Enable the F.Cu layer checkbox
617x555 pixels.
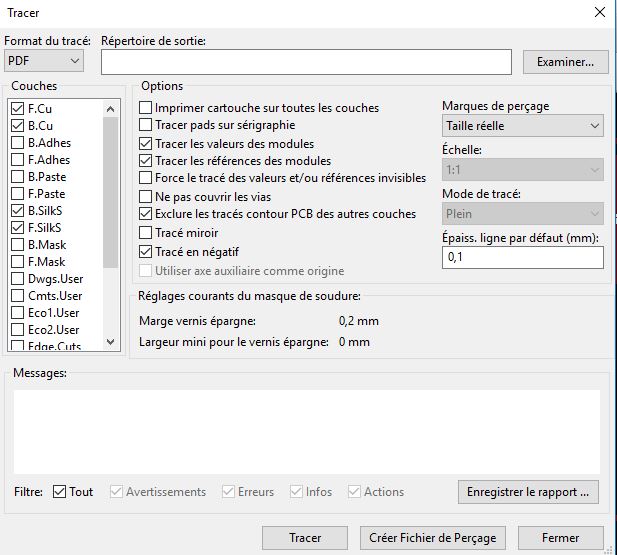pyautogui.click(x=18, y=109)
